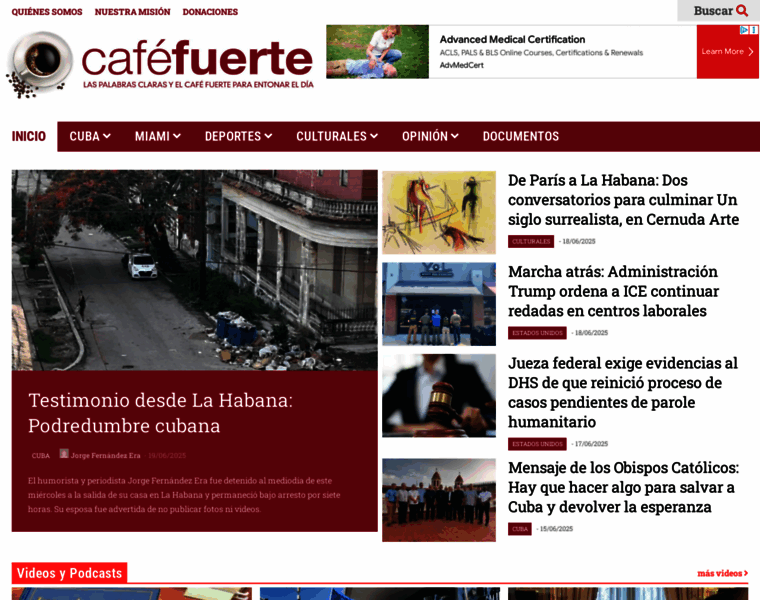Image resolution: width=760 pixels, height=600 pixels.
Task: Open the Havana street featured photo
Action: click(x=194, y=270)
